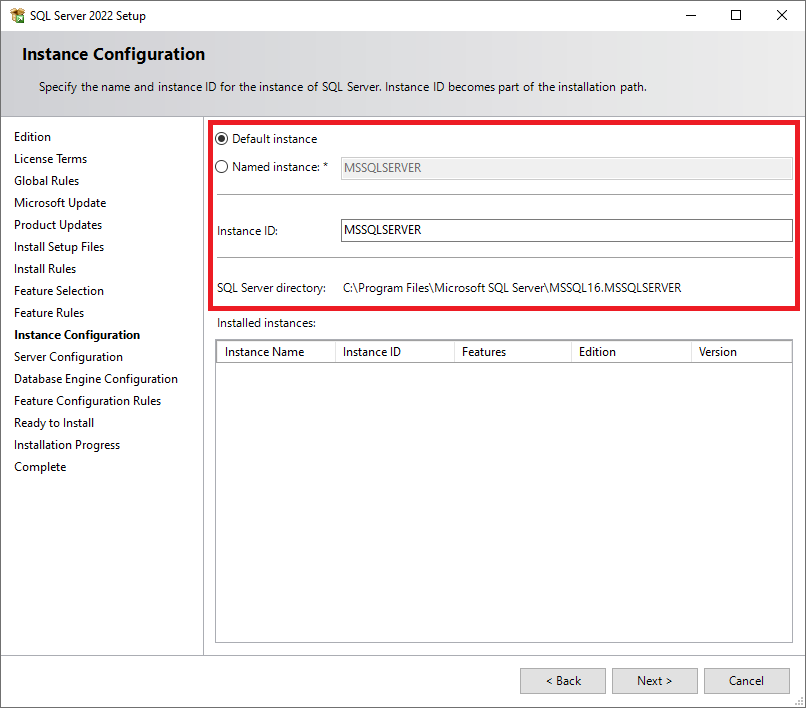
Task: Select Database Engine Configuration in sidebar
Action: tap(96, 379)
